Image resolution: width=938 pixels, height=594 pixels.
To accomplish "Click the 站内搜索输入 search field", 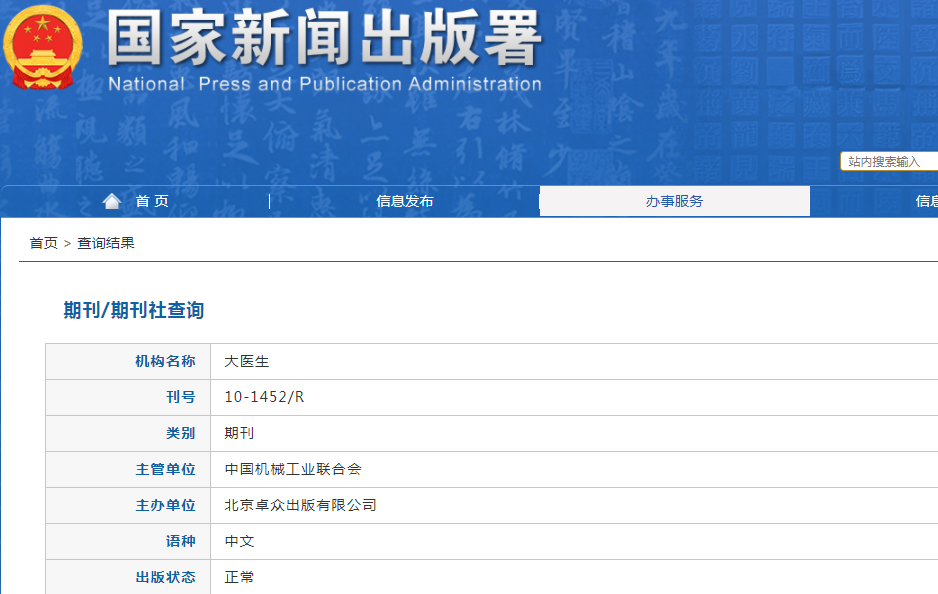I will [x=889, y=162].
